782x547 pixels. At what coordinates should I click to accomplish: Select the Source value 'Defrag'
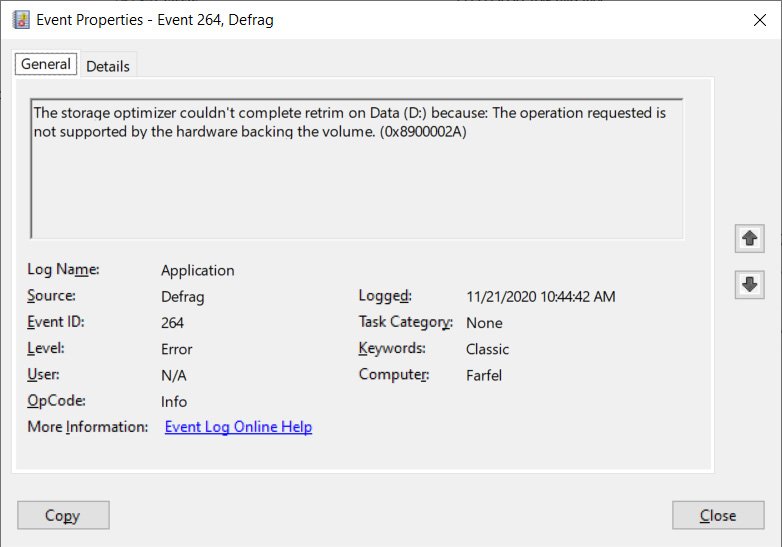pos(183,296)
